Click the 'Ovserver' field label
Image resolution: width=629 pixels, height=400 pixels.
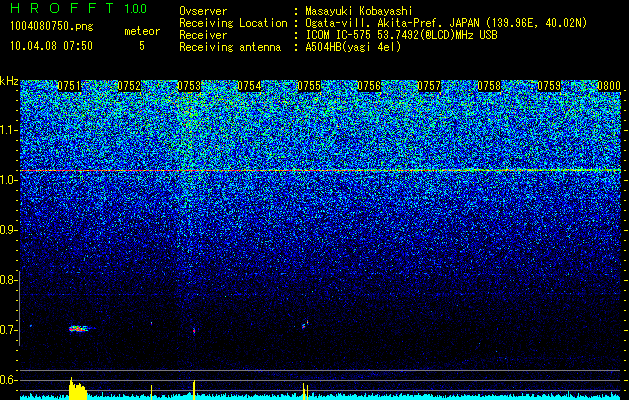click(x=203, y=11)
